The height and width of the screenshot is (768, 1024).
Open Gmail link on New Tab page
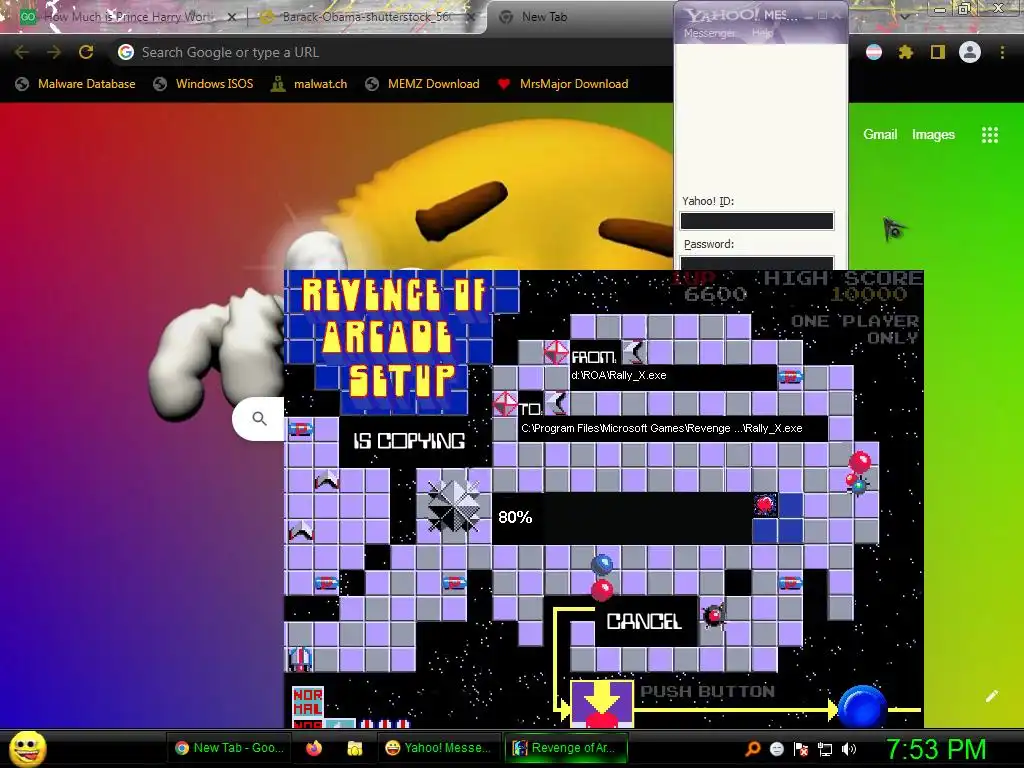pyautogui.click(x=880, y=135)
